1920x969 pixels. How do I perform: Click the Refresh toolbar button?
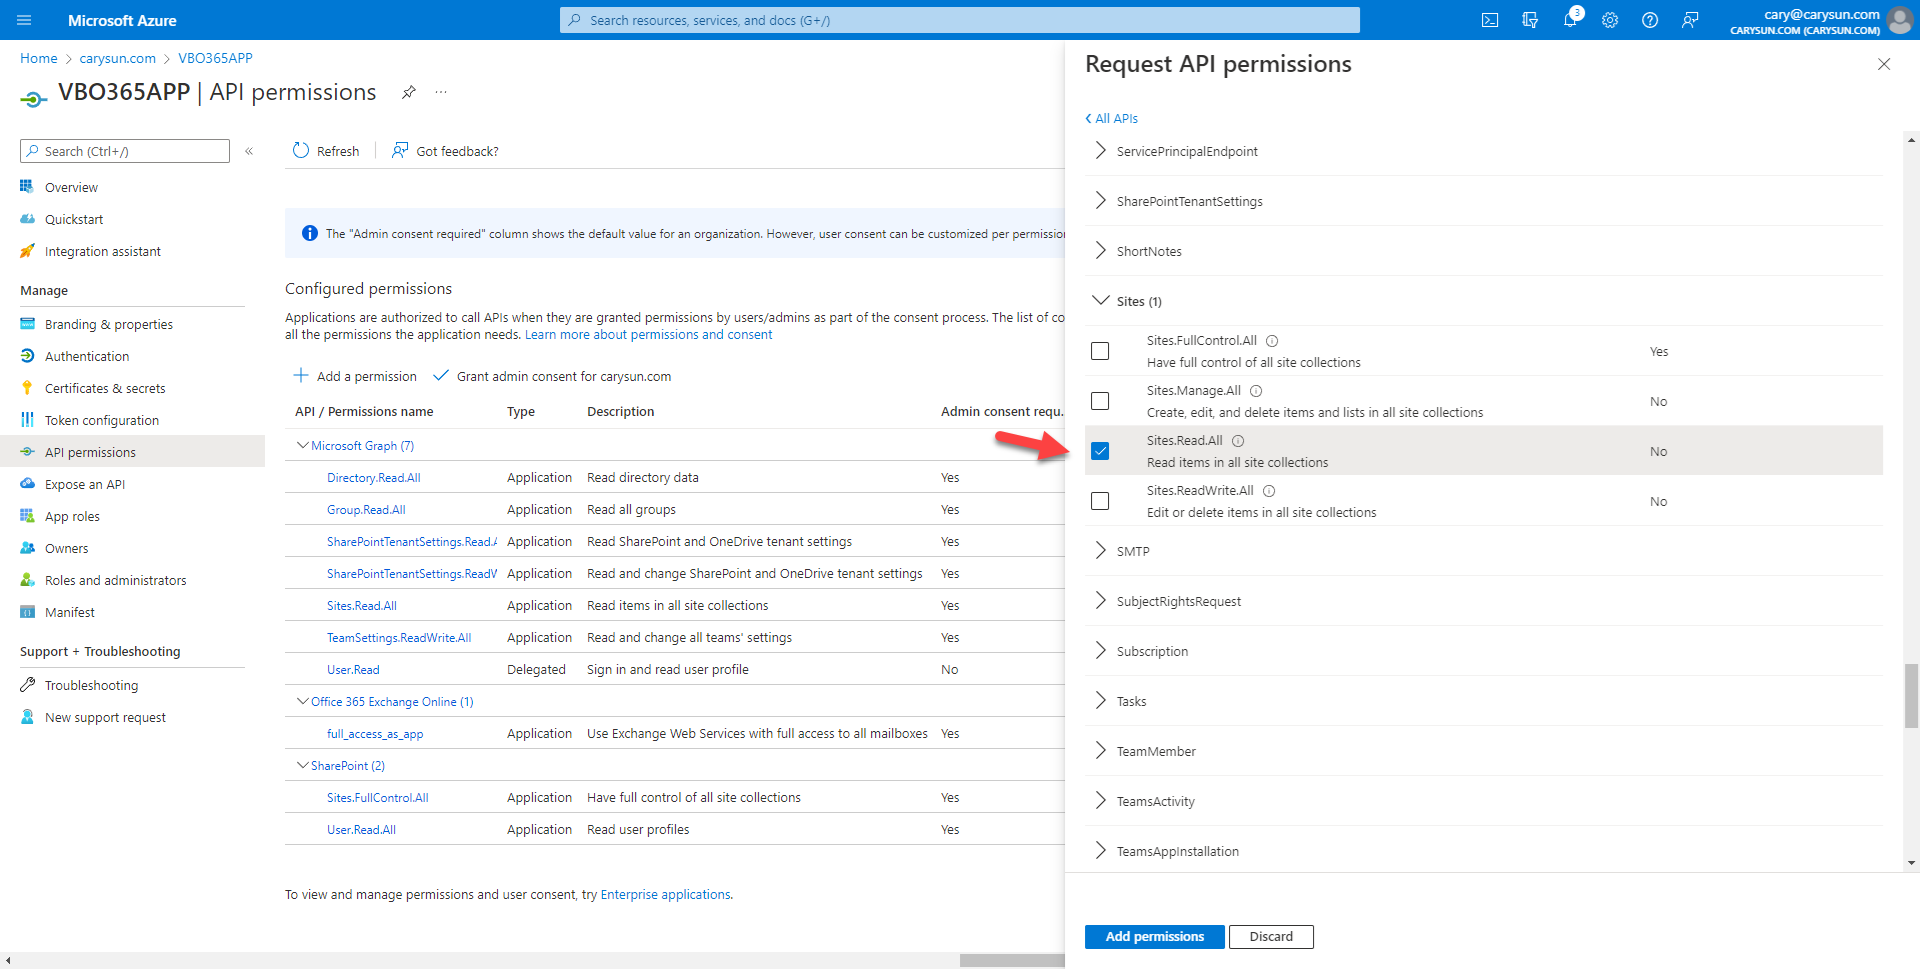click(326, 151)
